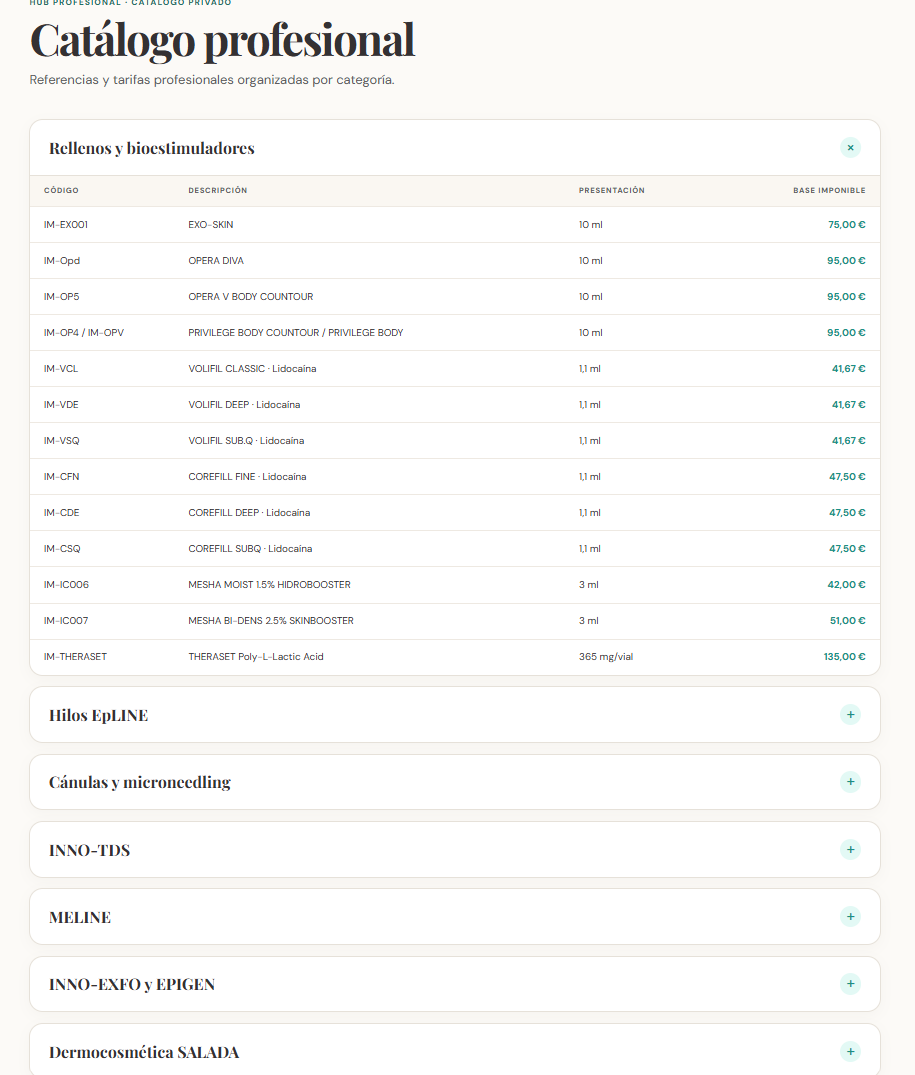Expand Hilos EpLINE using its plus icon
915x1075 pixels.
[x=850, y=714]
